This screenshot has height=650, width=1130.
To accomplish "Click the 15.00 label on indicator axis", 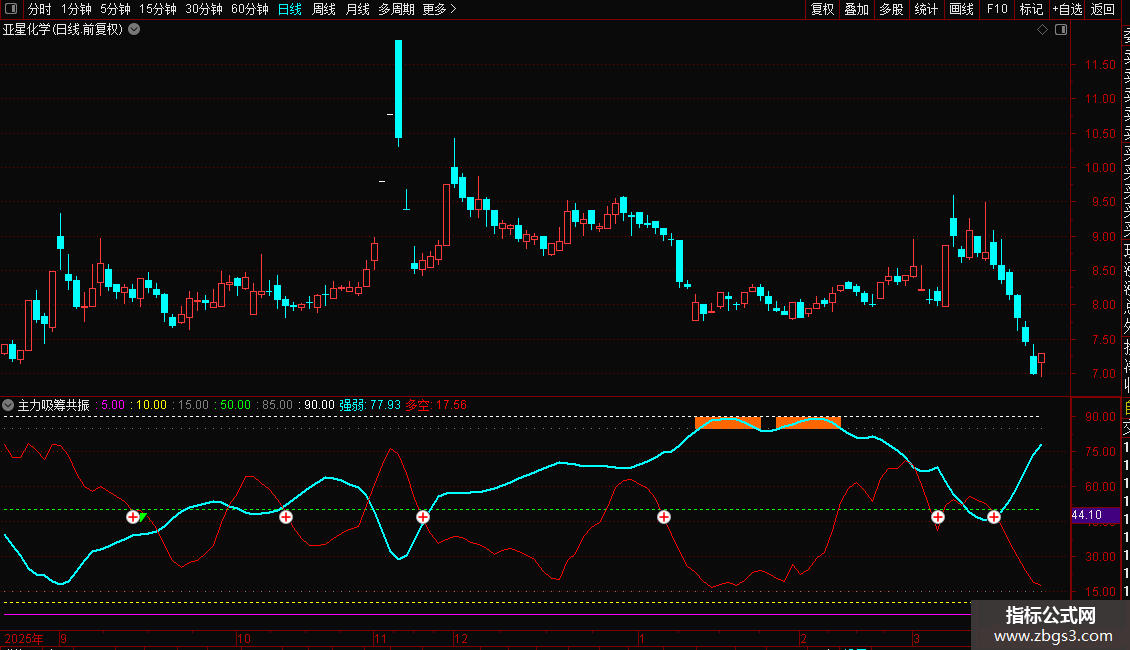I will pyautogui.click(x=1100, y=592).
